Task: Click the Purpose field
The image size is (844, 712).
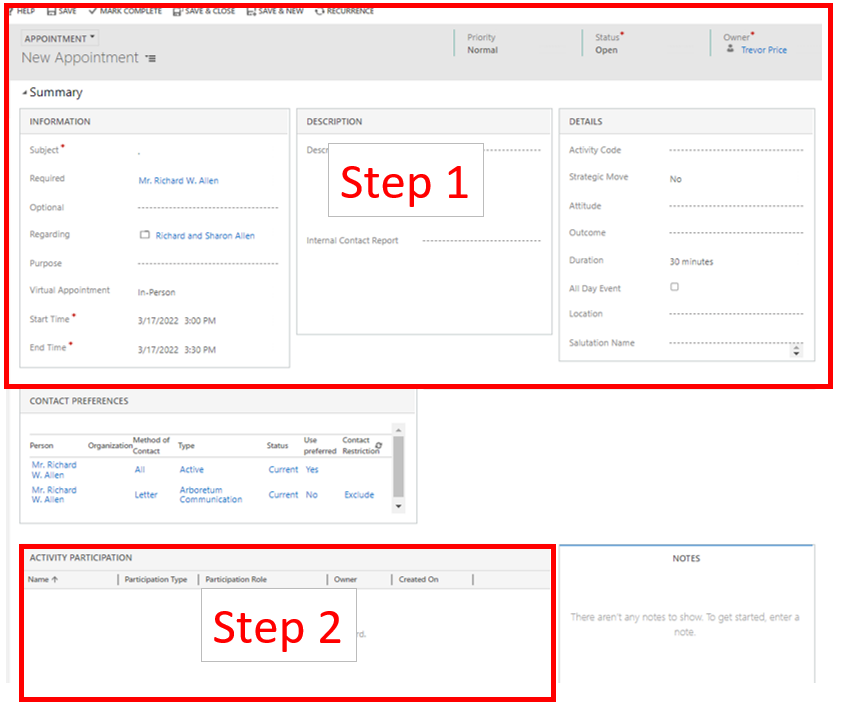Action: click(208, 264)
